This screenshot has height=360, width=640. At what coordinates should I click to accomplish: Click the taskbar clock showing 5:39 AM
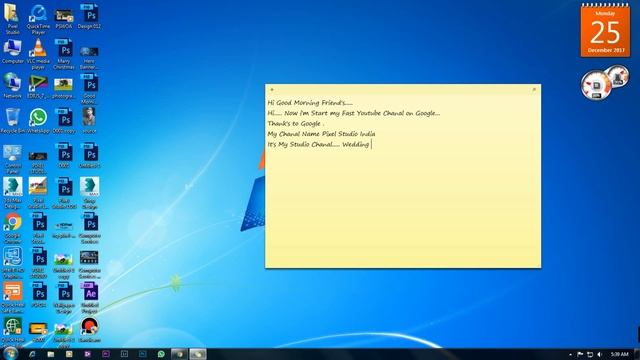pyautogui.click(x=619, y=354)
